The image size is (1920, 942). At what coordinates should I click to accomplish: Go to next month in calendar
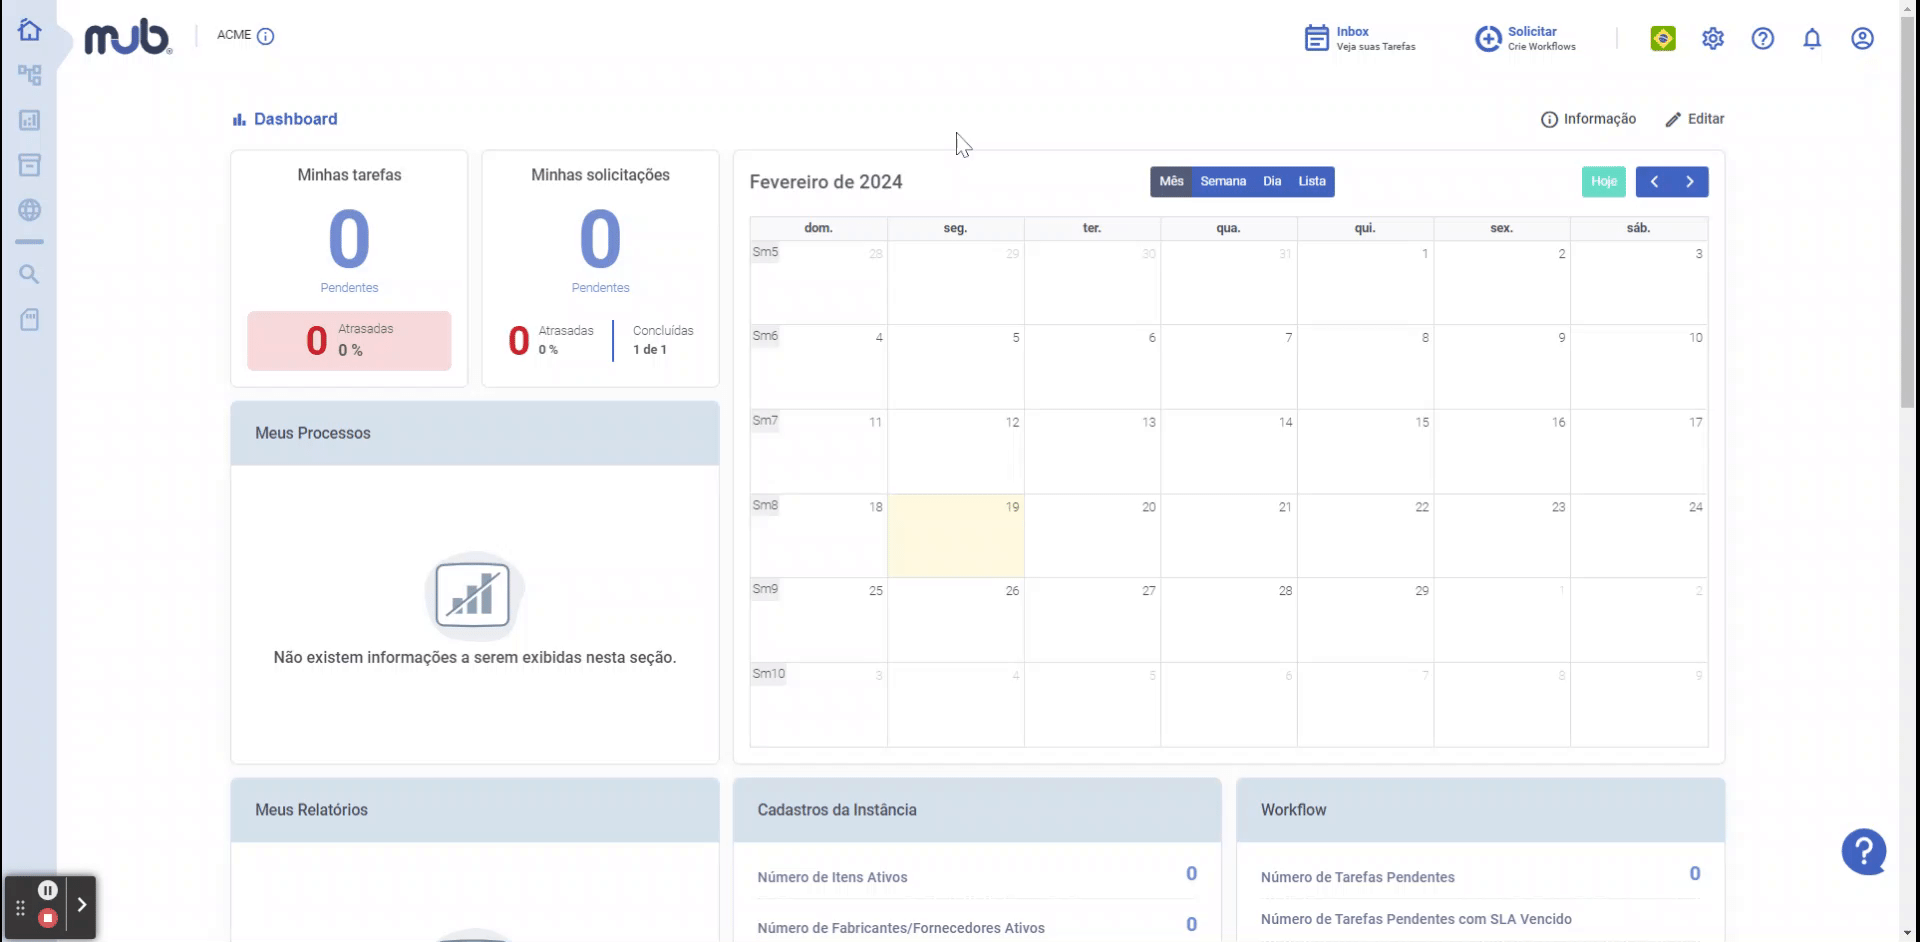coord(1690,181)
